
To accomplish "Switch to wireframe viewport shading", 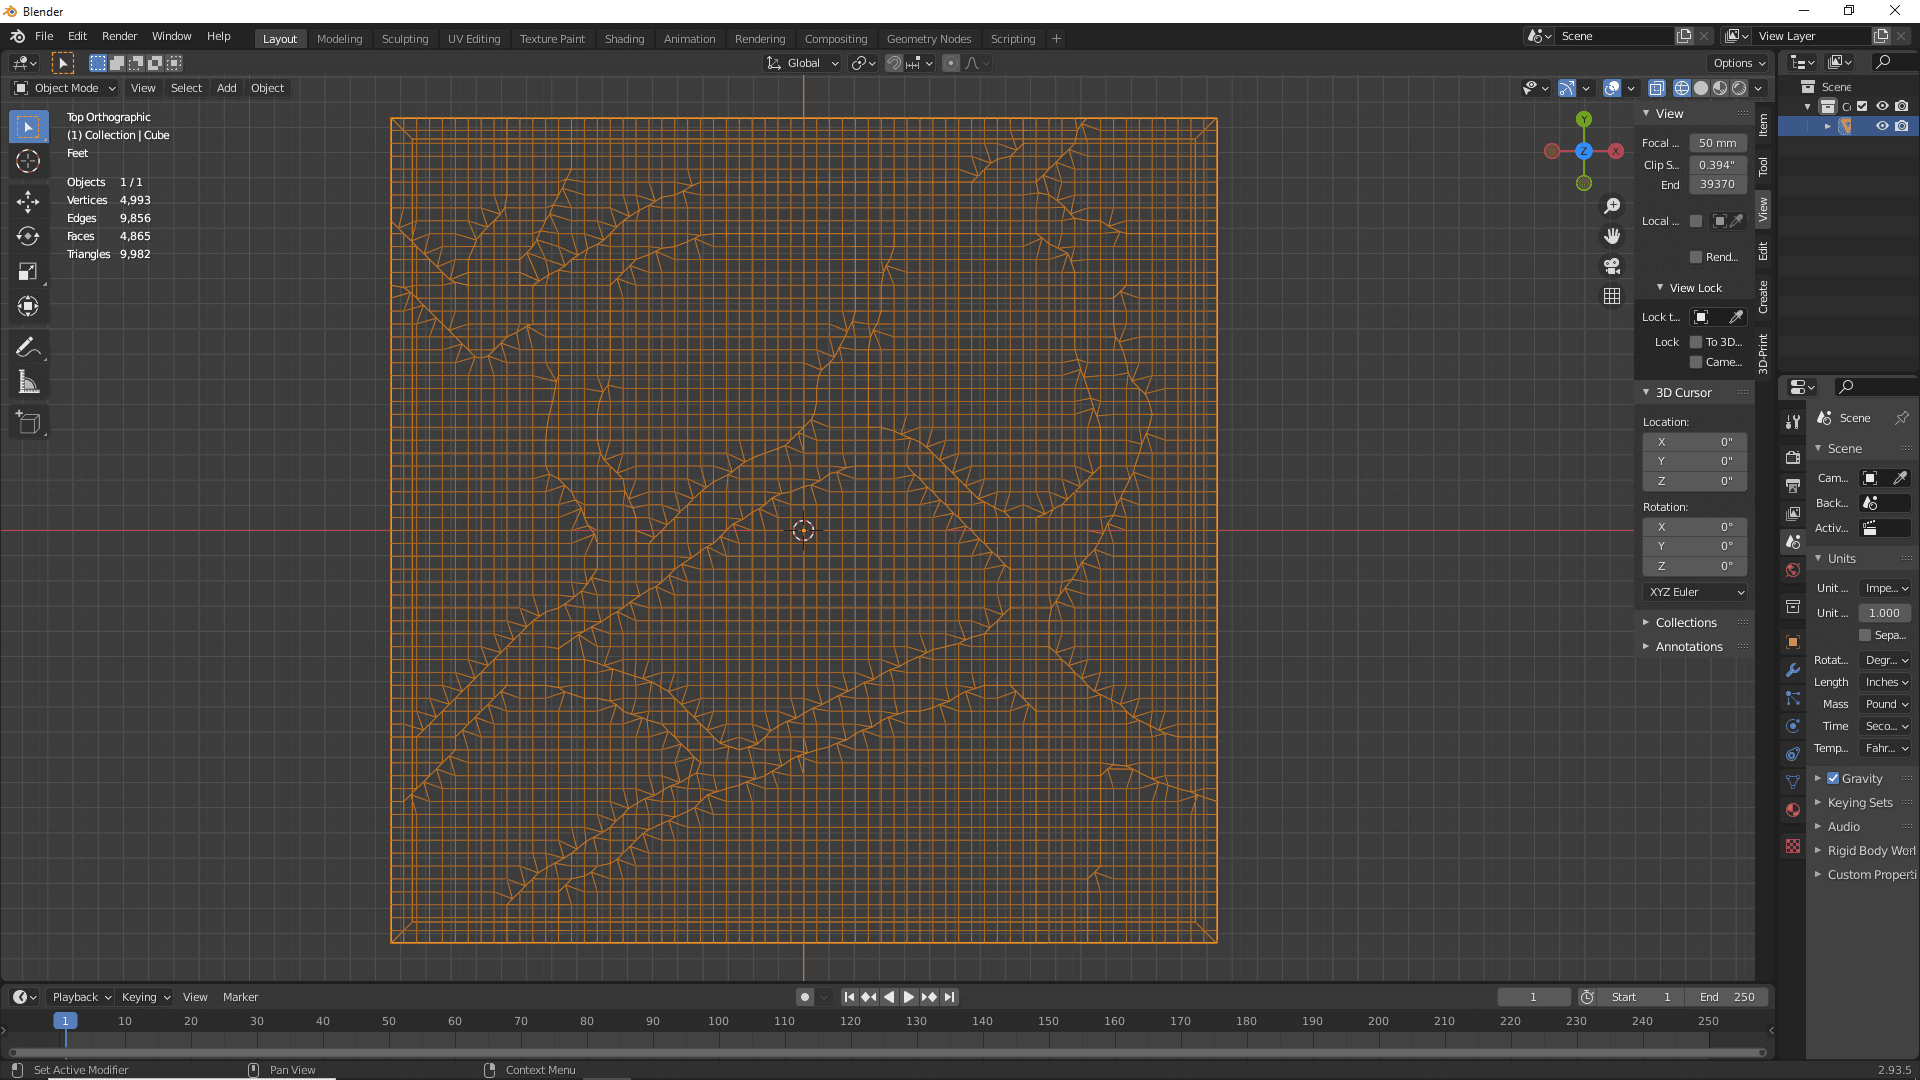I will 1682,88.
